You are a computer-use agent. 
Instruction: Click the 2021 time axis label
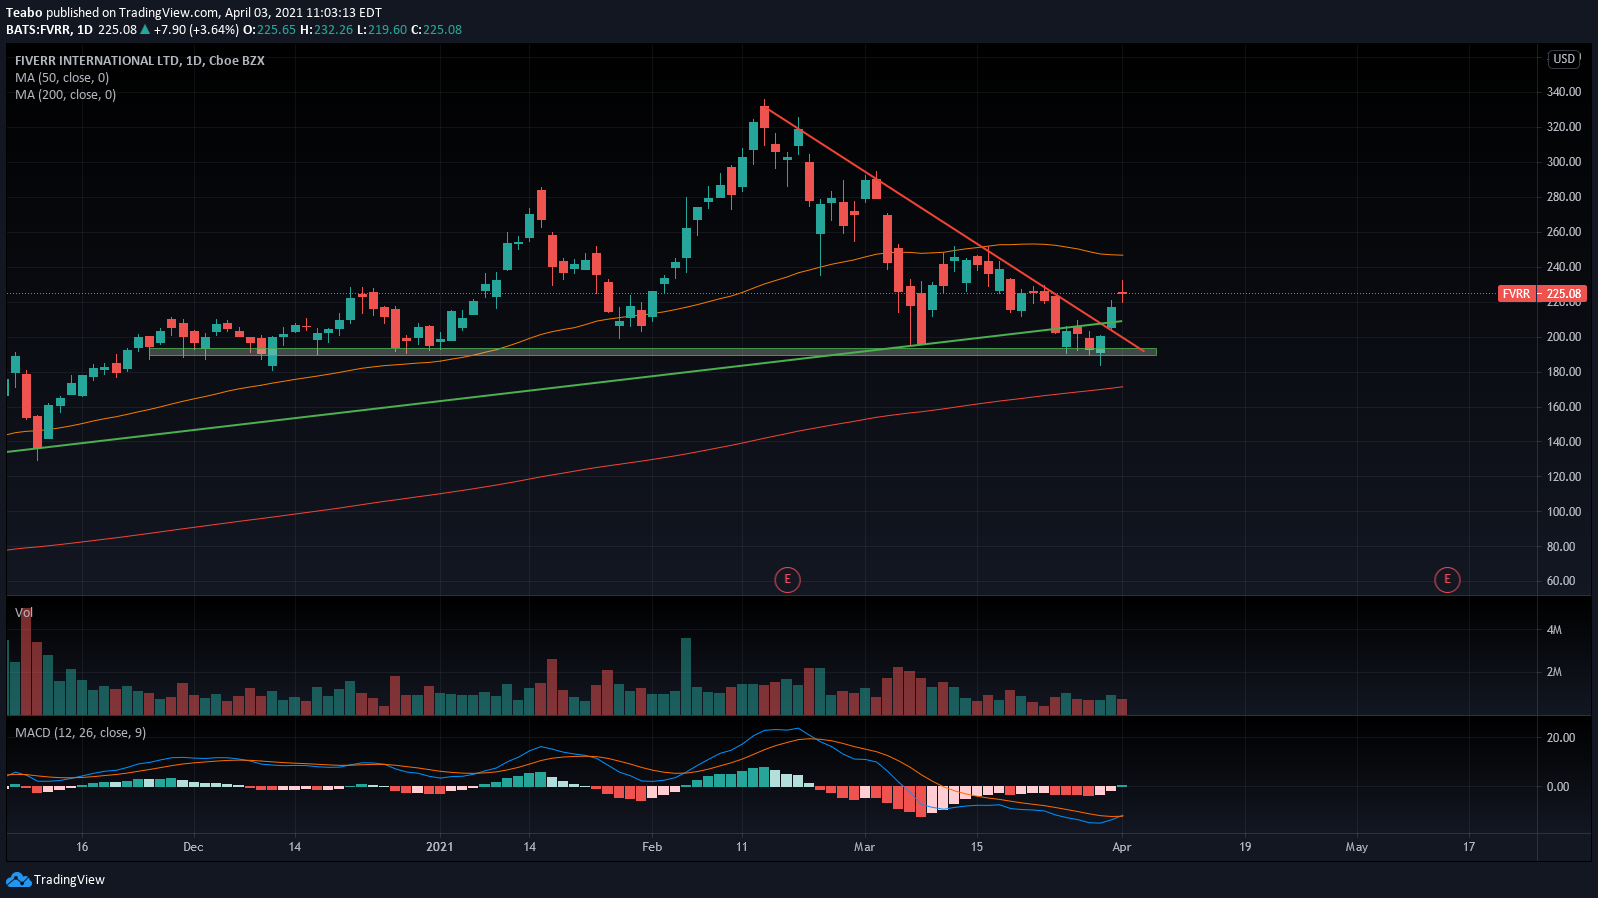pos(440,847)
